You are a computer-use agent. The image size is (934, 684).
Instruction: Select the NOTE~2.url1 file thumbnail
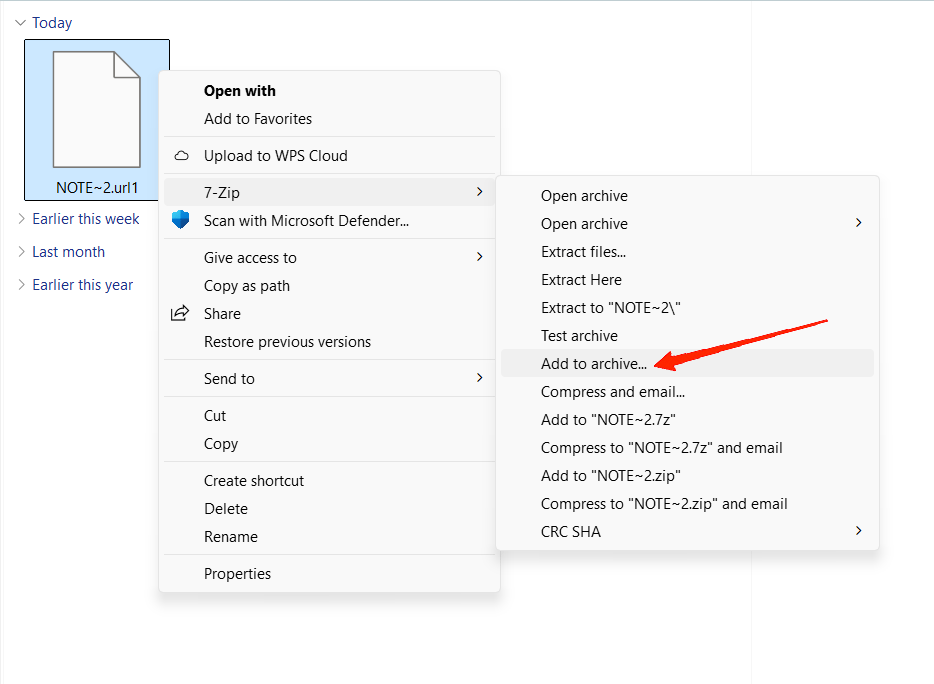coord(97,110)
